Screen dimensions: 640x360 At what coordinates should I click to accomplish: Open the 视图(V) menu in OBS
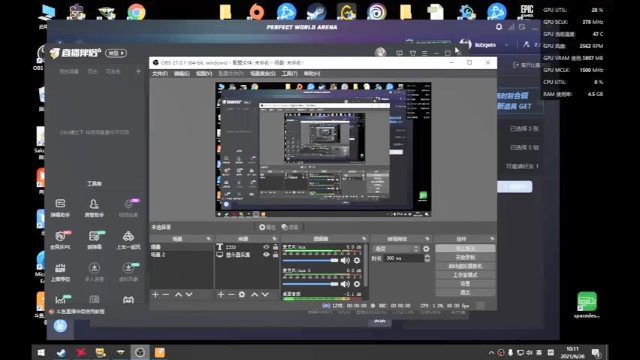(x=204, y=73)
